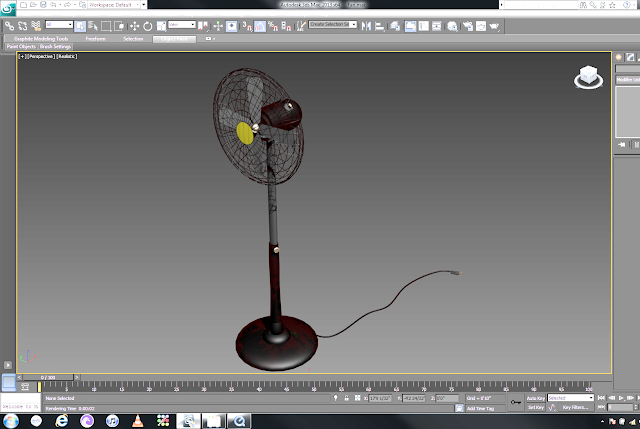Open the Undo history dropdown arrow
This screenshot has height=429, width=640.
pos(60,5)
